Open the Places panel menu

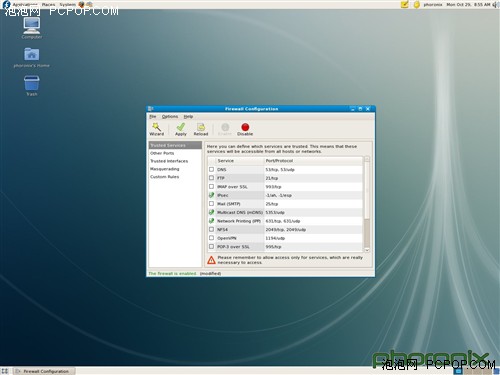point(48,4)
